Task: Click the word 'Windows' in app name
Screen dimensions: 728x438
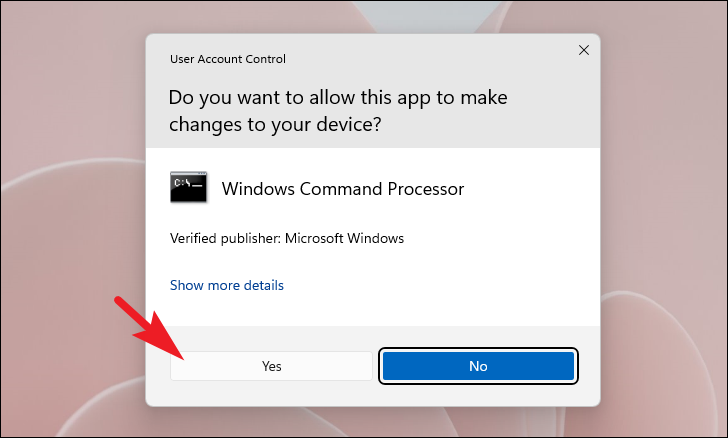Action: [253, 188]
